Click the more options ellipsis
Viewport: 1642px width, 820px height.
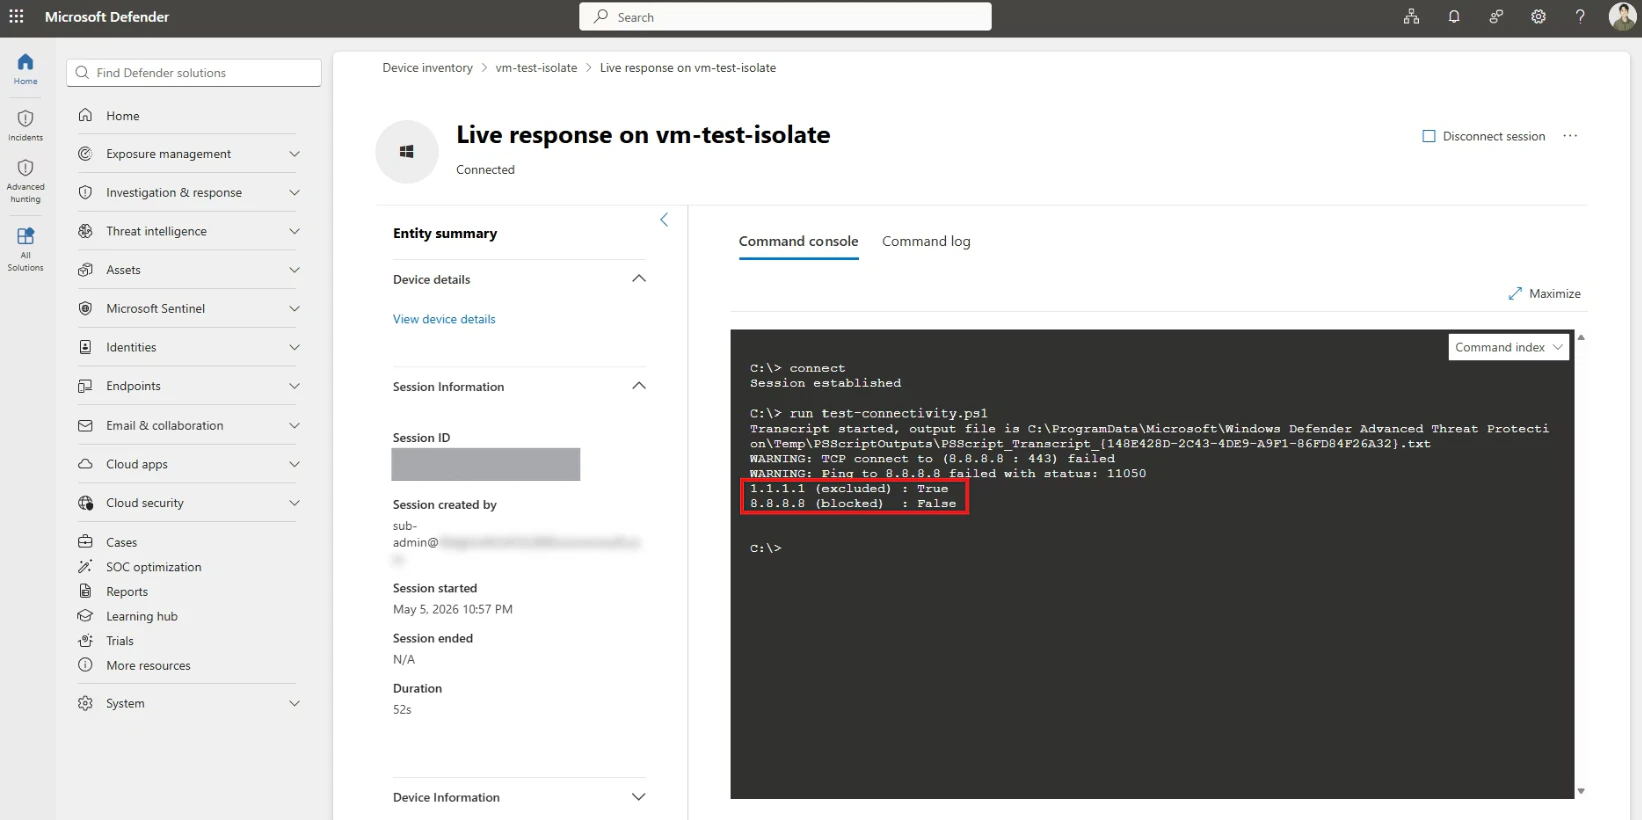point(1570,136)
